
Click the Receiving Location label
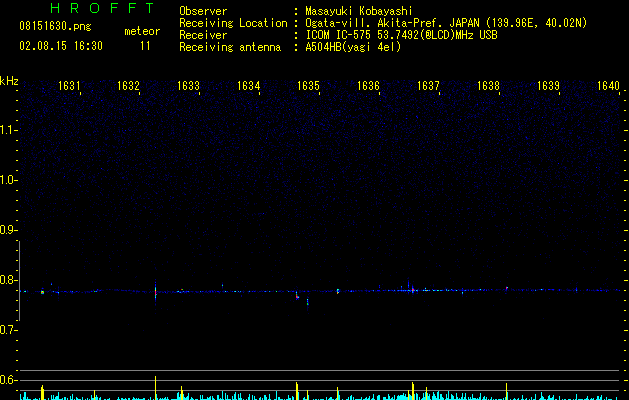(233, 23)
